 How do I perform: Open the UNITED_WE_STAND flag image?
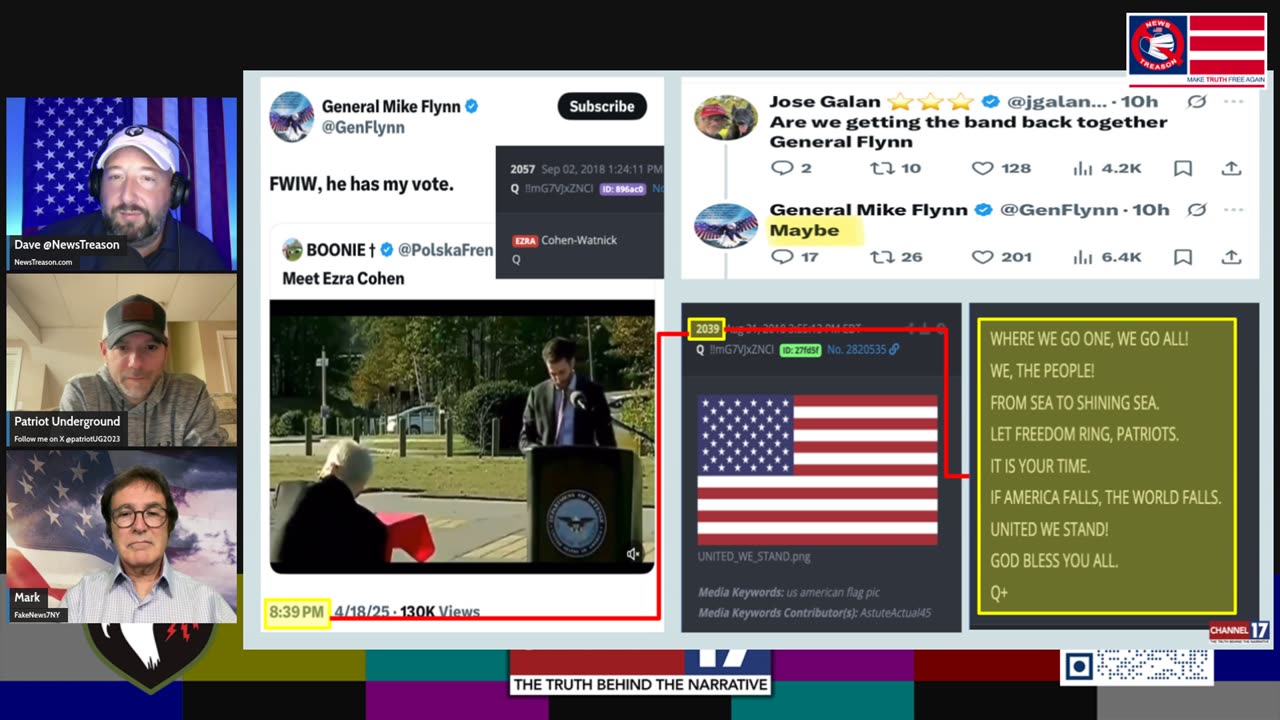pos(817,469)
